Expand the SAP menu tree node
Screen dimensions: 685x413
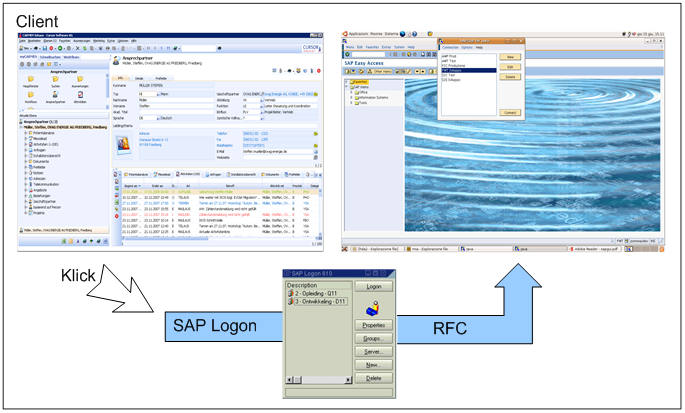348,88
